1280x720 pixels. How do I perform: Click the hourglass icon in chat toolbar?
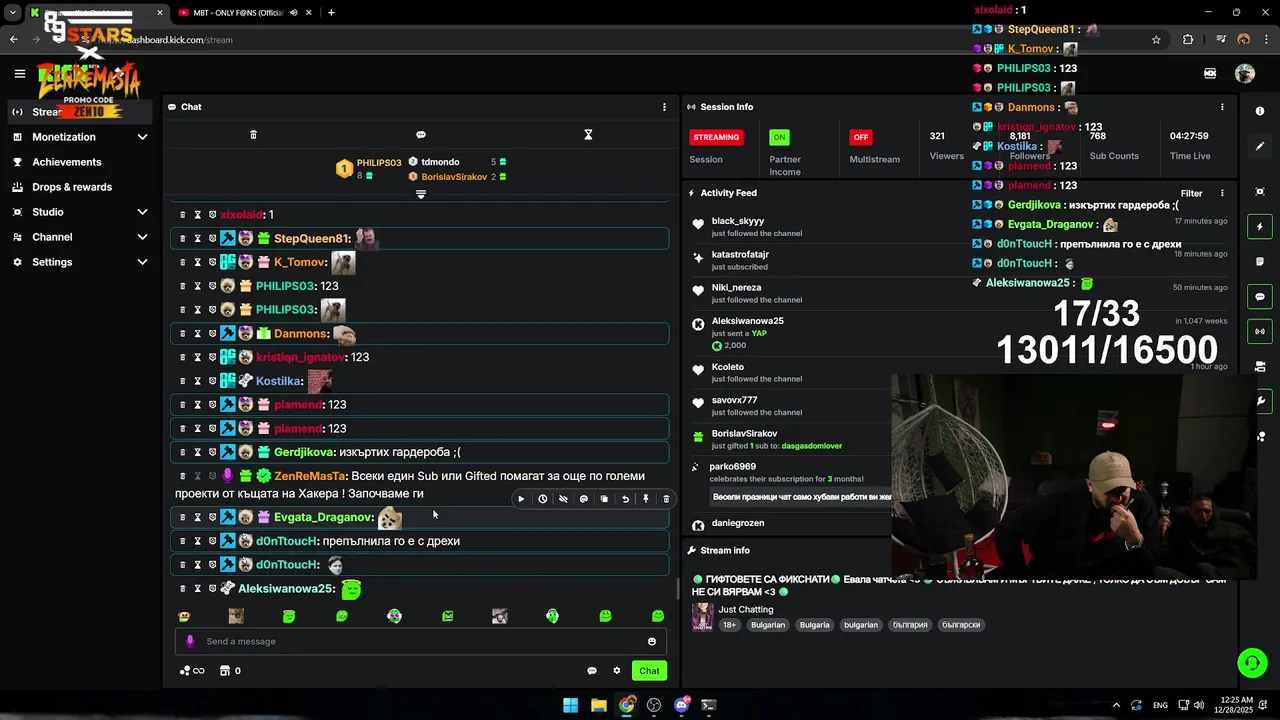coord(588,135)
